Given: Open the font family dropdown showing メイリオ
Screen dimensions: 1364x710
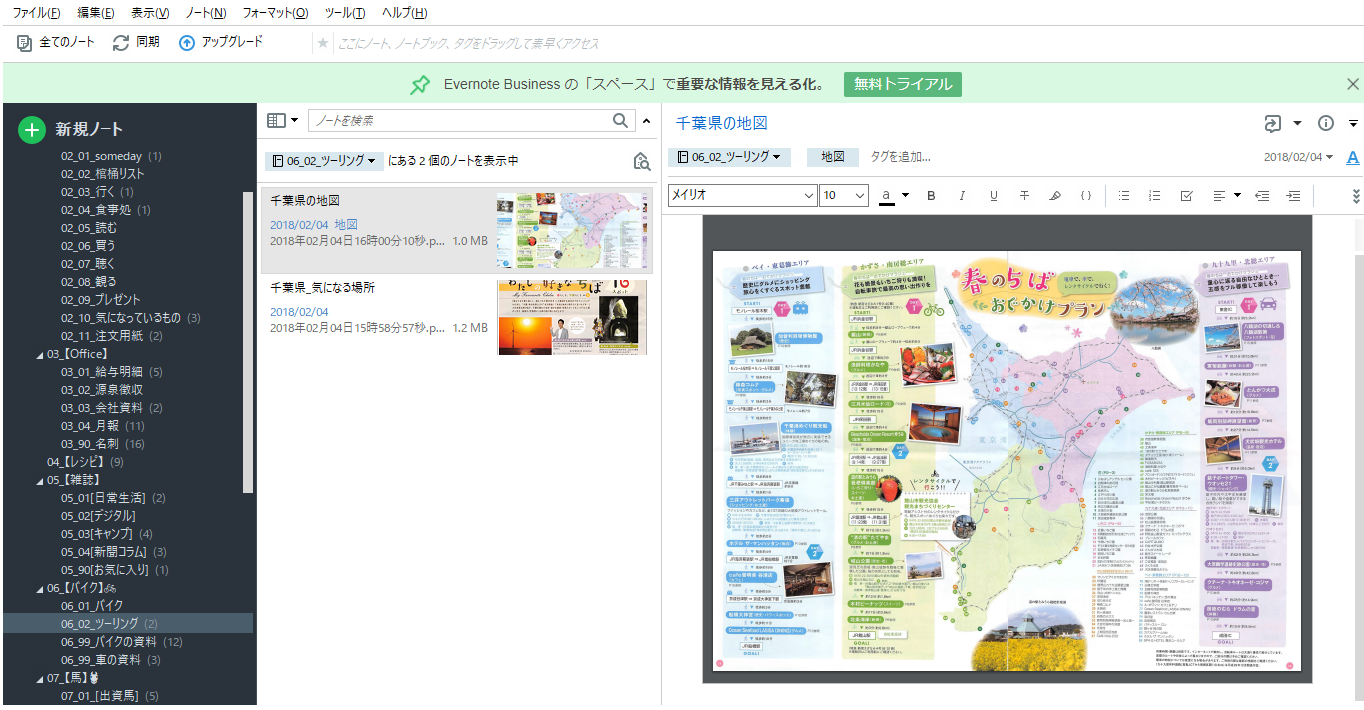Looking at the screenshot, I should click(x=742, y=196).
